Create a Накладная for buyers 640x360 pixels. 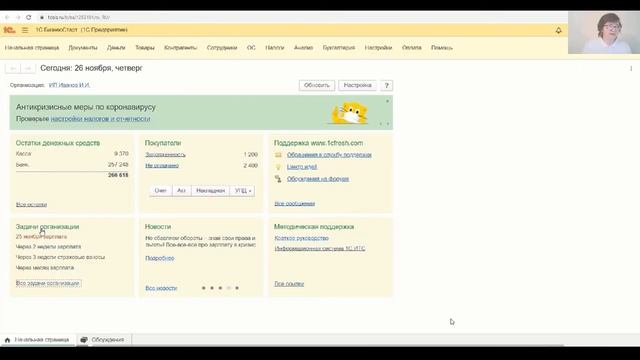coord(211,191)
